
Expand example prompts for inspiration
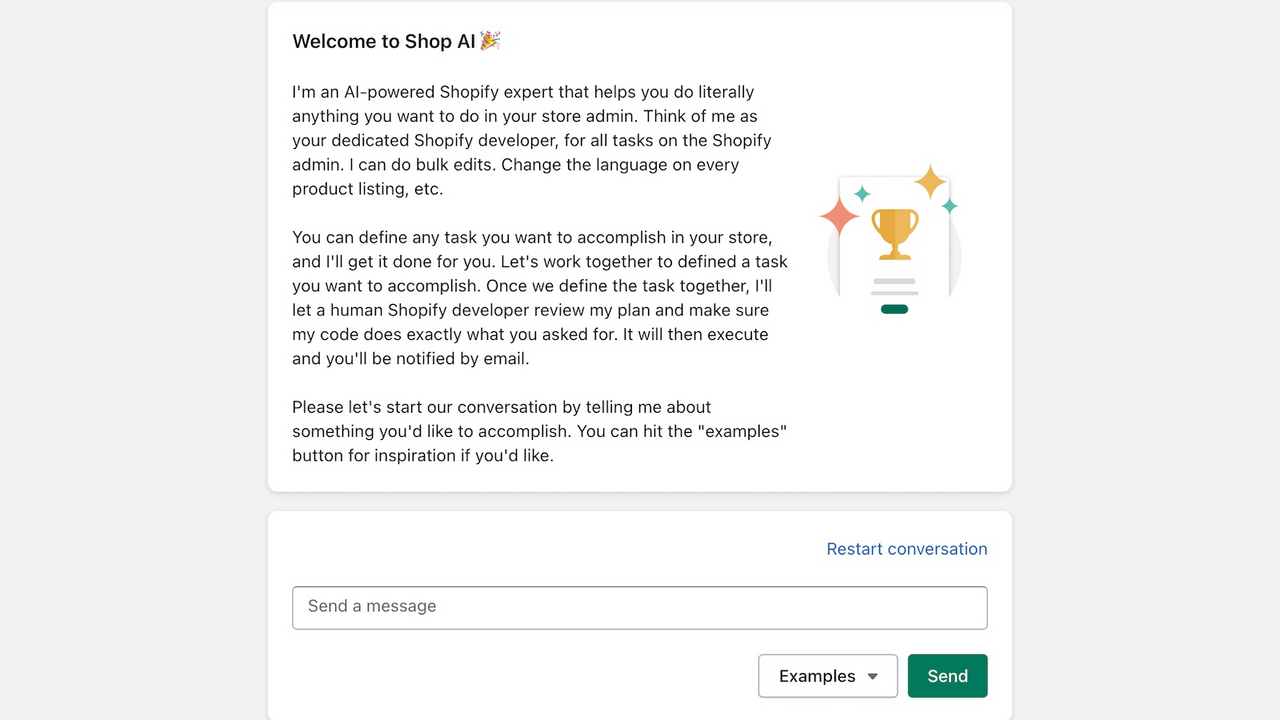[827, 675]
